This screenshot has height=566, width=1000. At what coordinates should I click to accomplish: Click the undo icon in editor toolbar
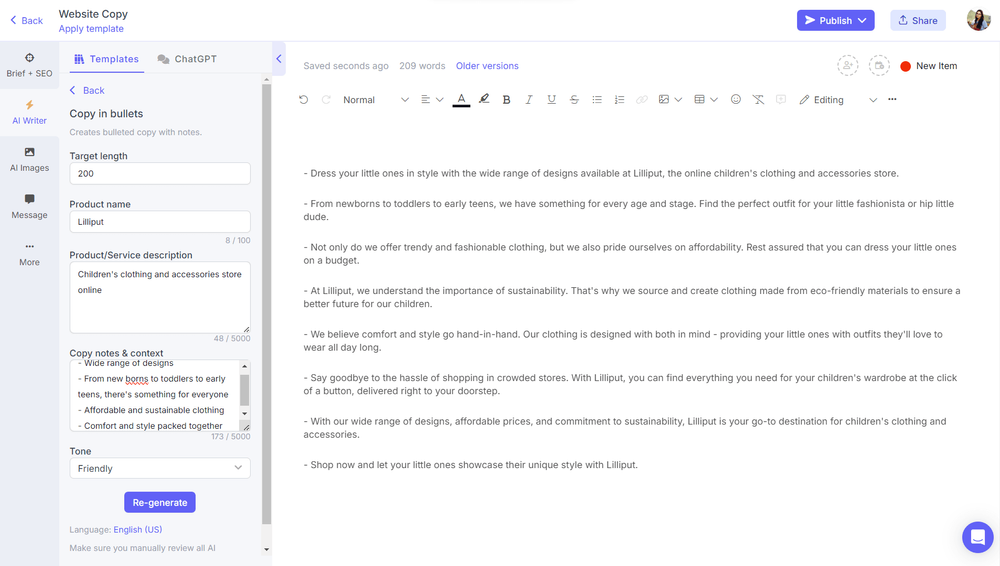(304, 100)
